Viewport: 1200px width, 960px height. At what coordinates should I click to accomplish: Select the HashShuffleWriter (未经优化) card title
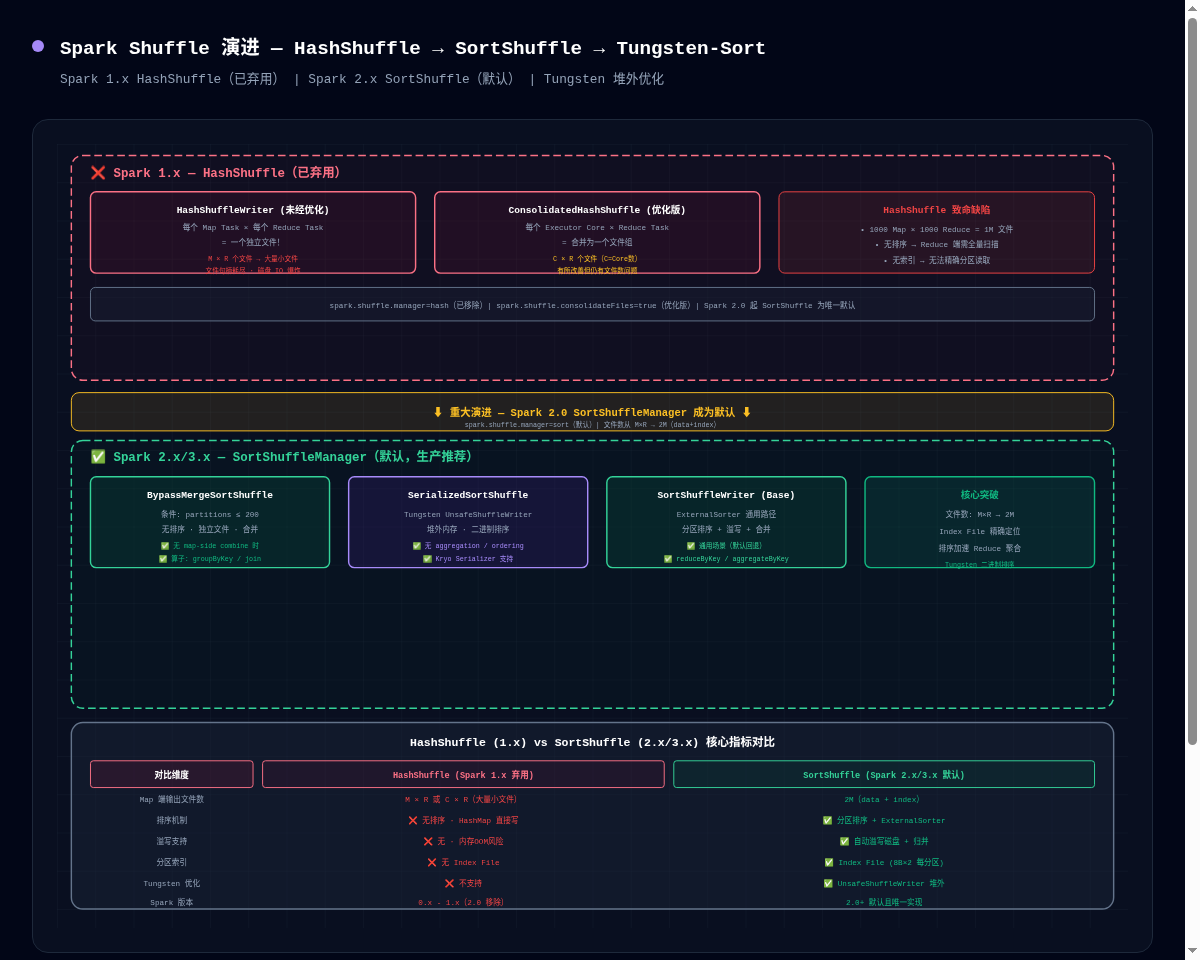(x=253, y=210)
